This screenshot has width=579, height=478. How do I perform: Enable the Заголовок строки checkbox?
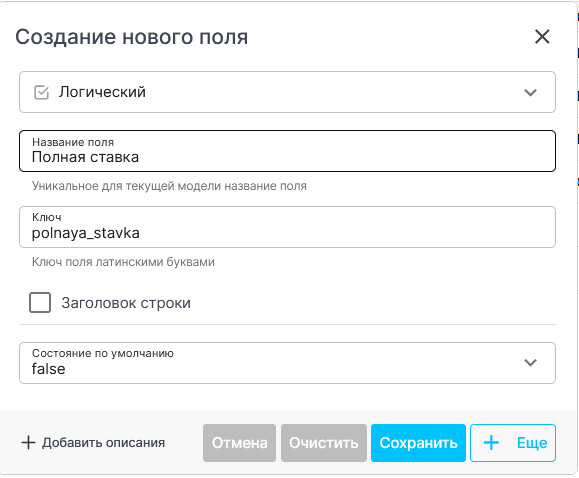click(40, 303)
